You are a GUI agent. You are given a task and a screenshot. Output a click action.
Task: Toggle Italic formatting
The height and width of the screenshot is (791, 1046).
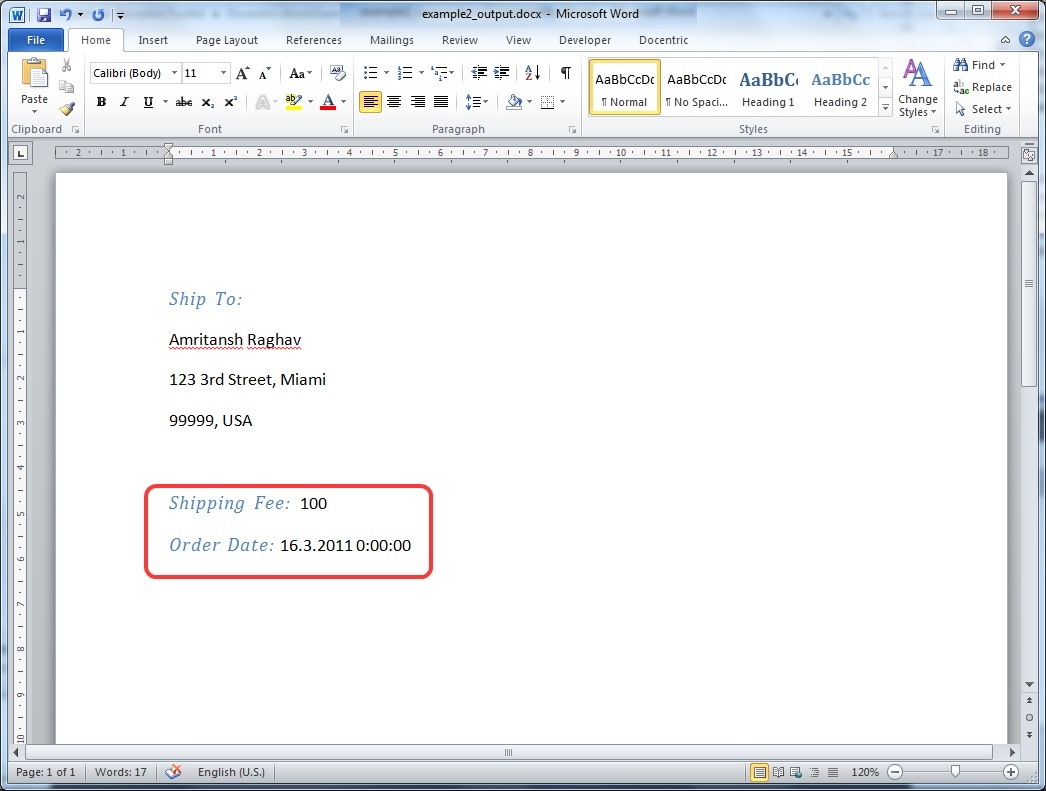(125, 102)
